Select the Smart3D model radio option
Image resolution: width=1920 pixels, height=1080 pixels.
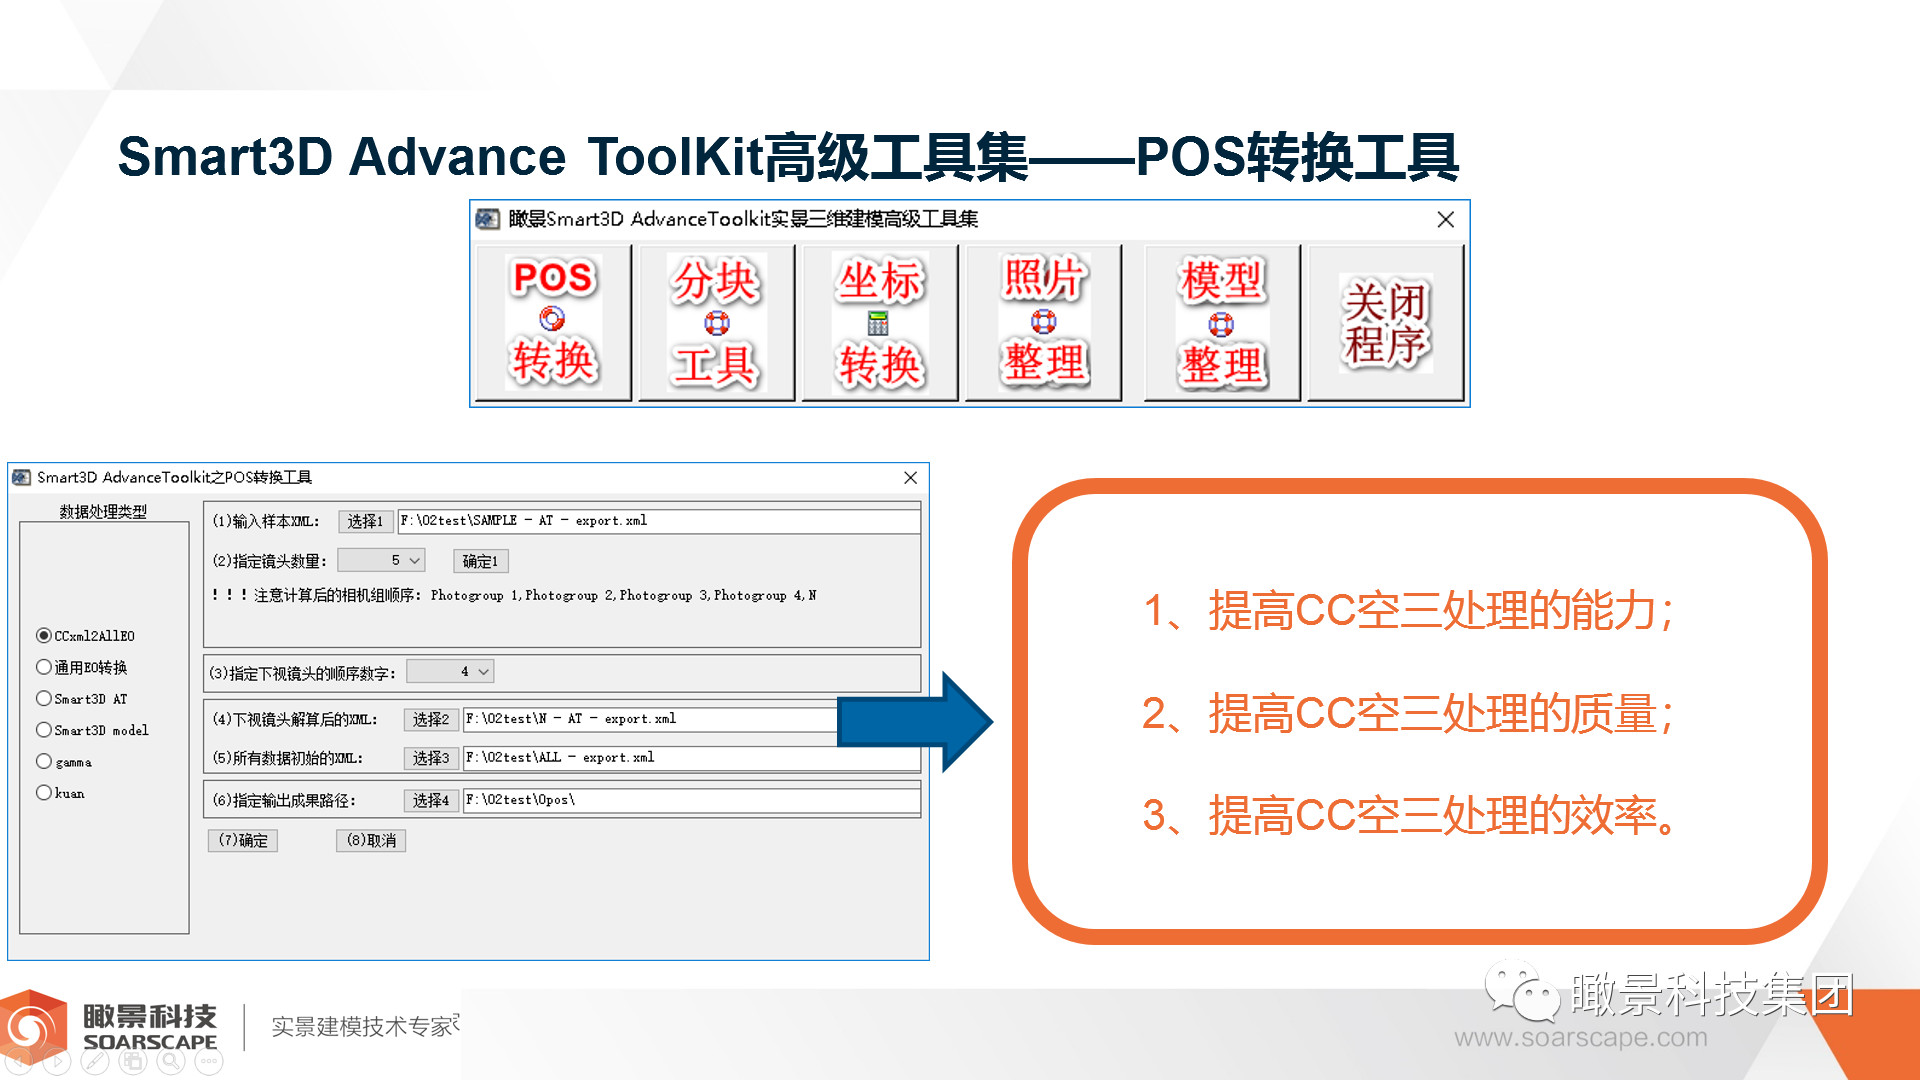(x=92, y=730)
